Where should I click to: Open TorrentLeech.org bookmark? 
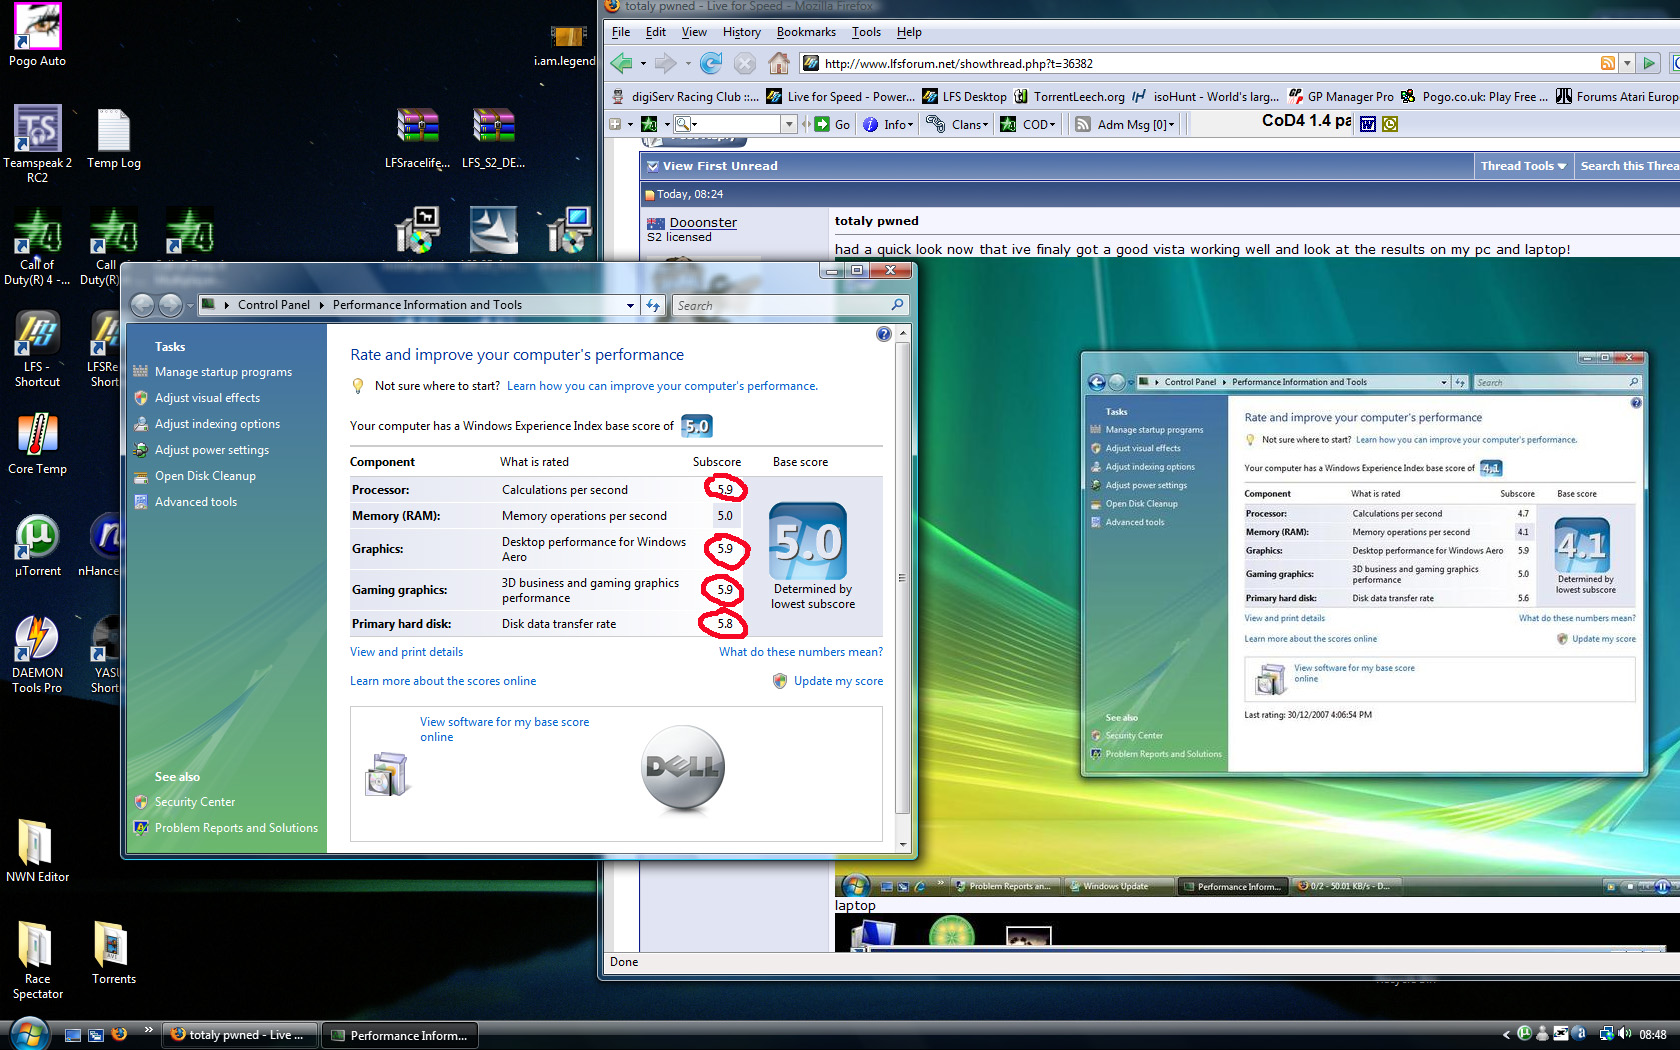tap(1069, 97)
